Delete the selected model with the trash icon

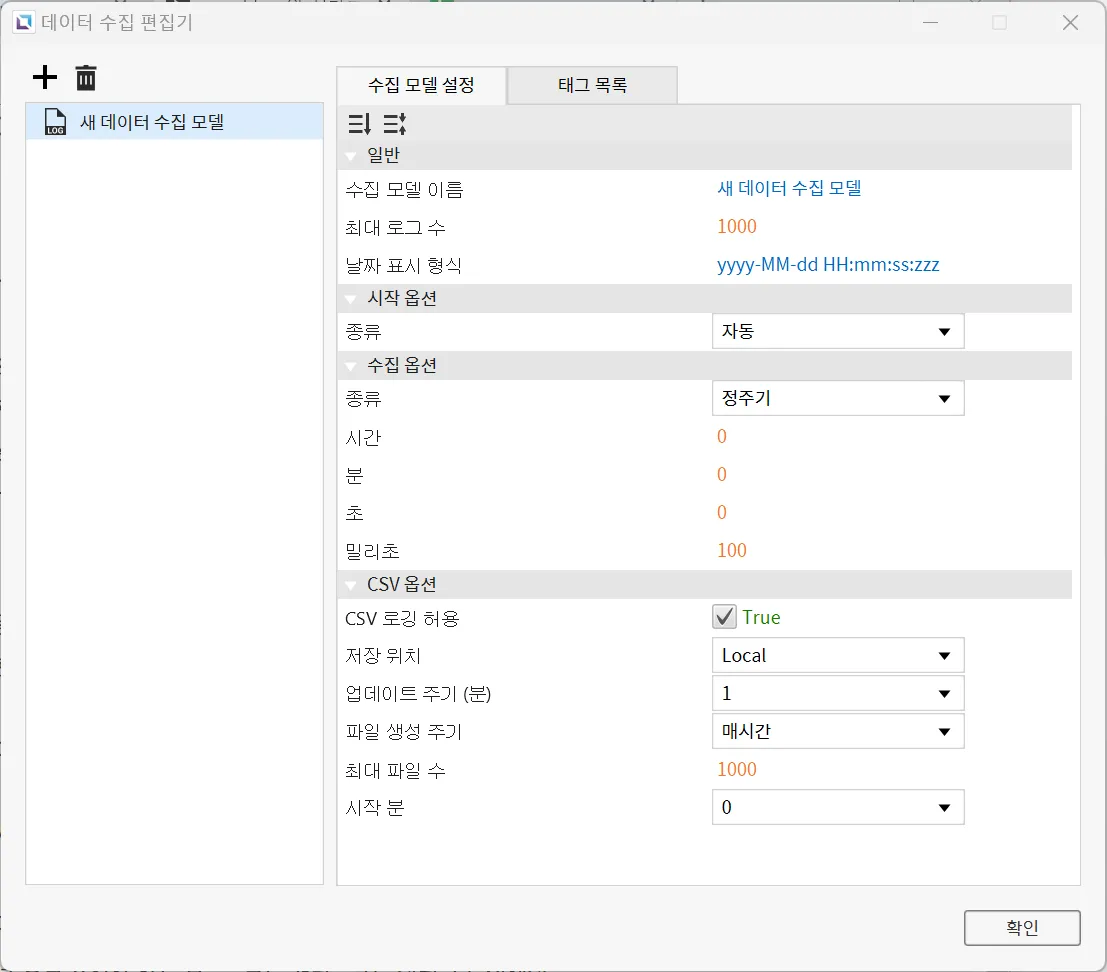tap(87, 77)
